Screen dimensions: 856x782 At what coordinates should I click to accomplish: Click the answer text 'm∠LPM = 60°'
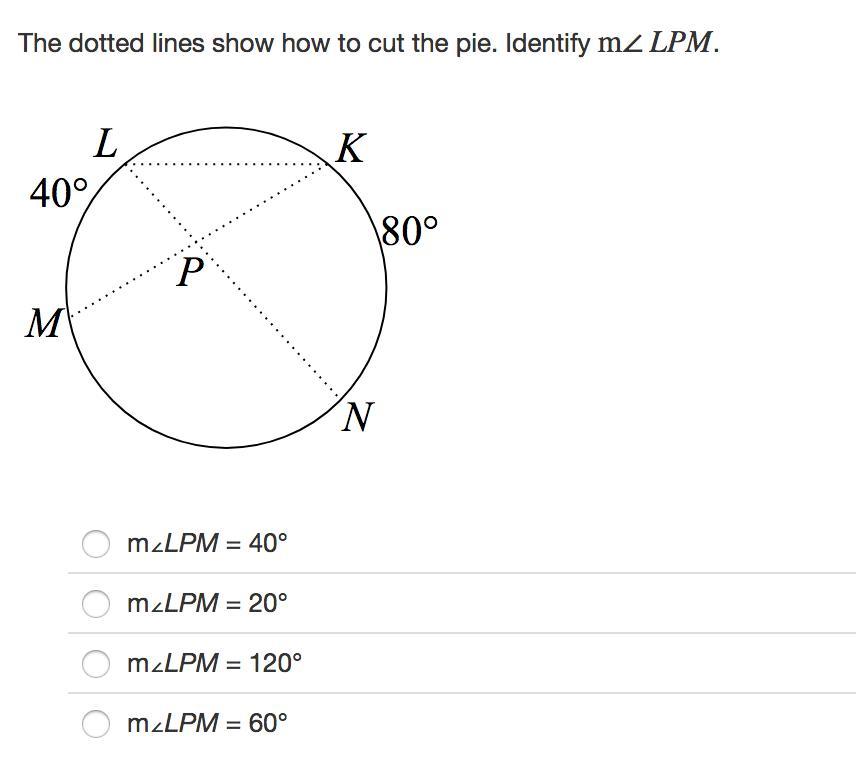tap(207, 723)
